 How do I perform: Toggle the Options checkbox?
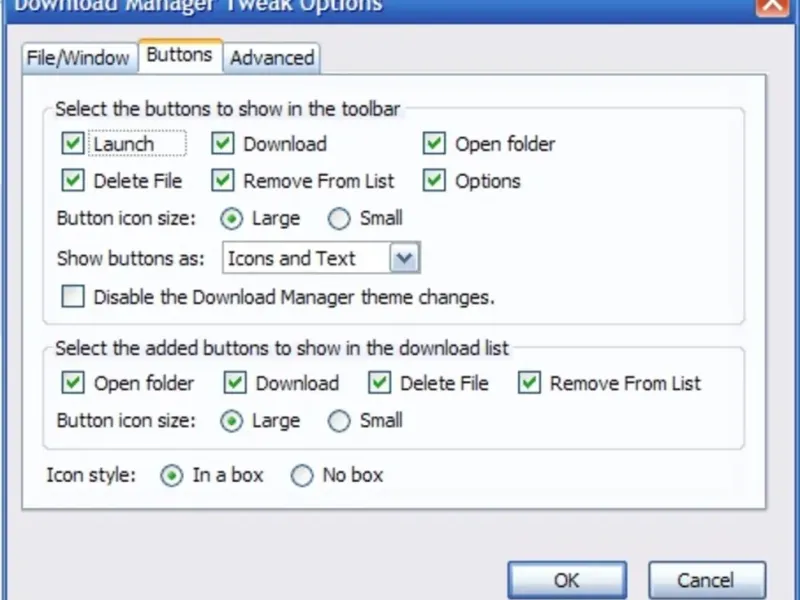[434, 181]
